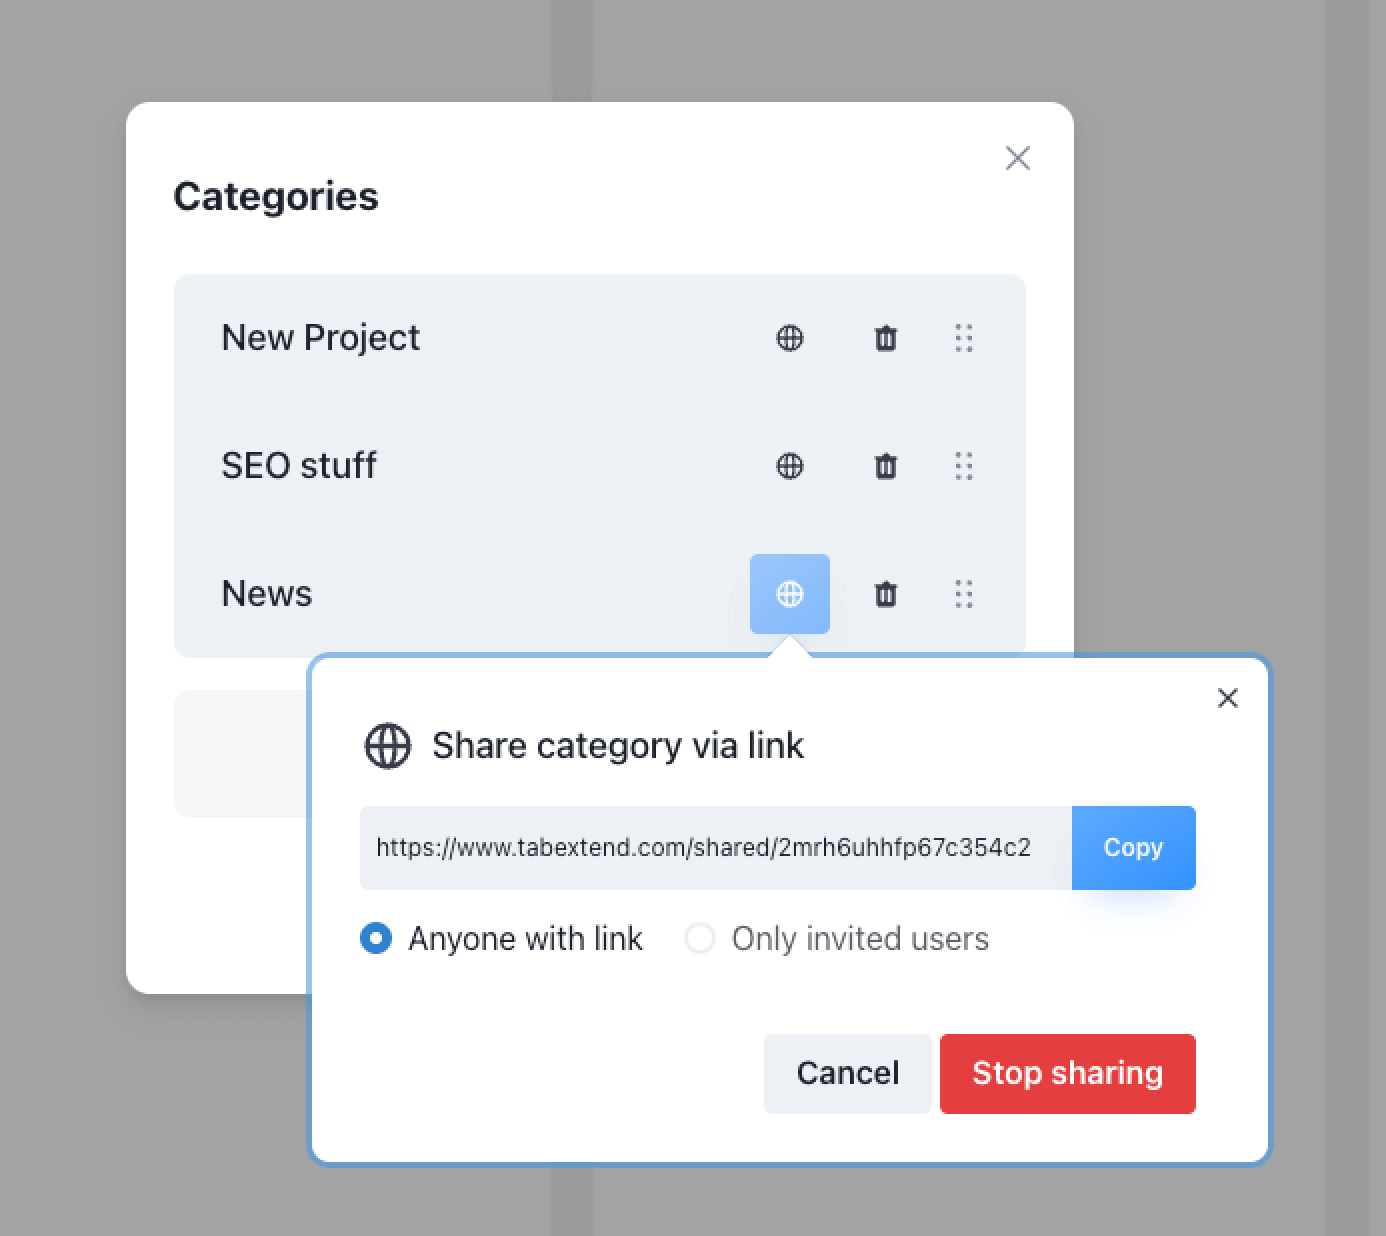Cancel the share popover
Image resolution: width=1386 pixels, height=1236 pixels.
[848, 1074]
